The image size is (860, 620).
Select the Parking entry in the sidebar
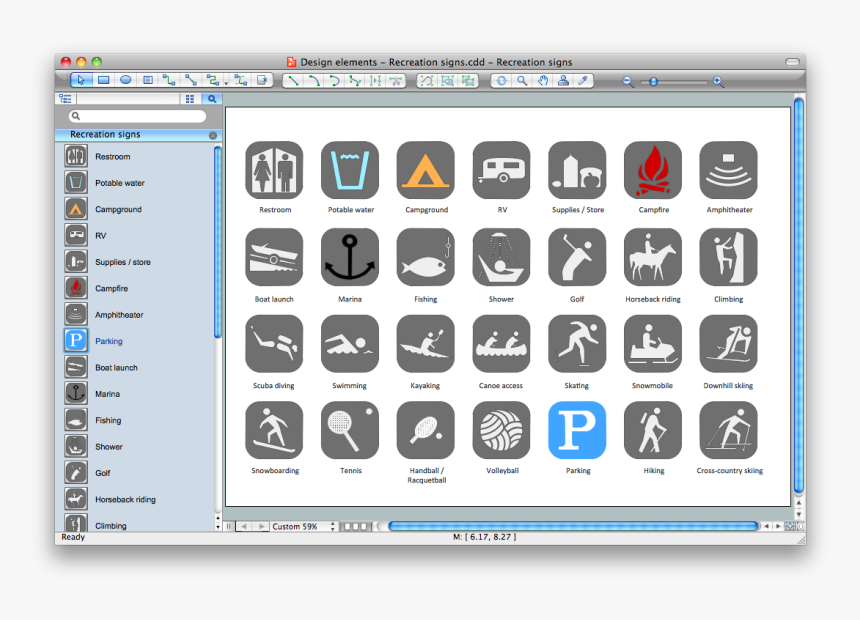point(108,341)
